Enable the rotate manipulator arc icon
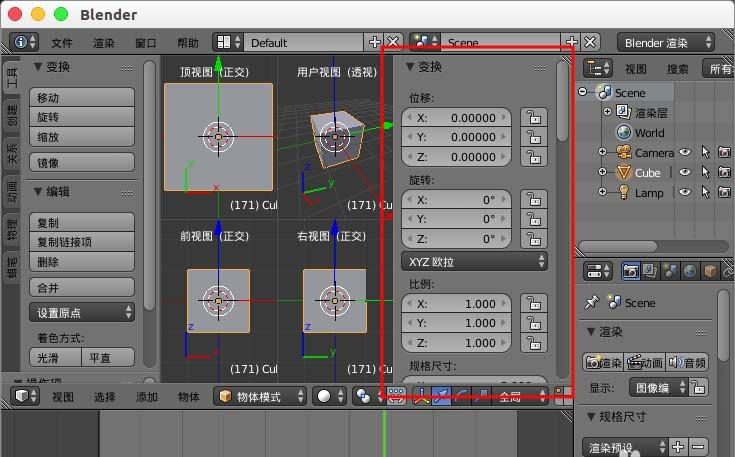Image resolution: width=735 pixels, height=457 pixels. click(461, 397)
